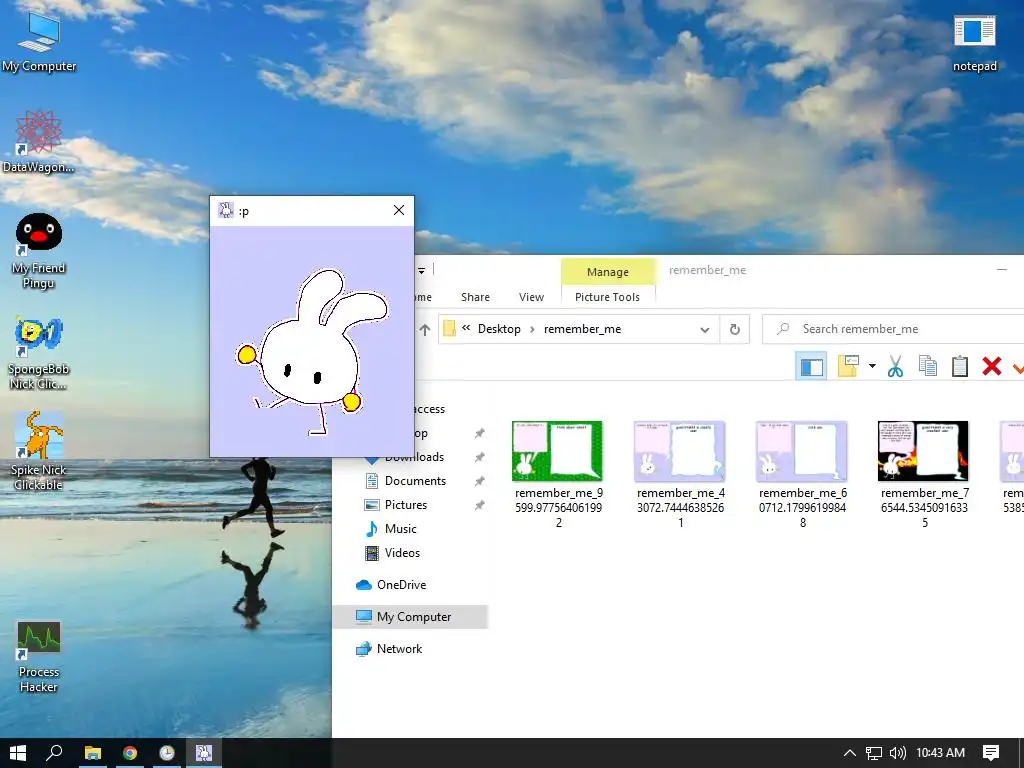The width and height of the screenshot is (1024, 768).
Task: Click the pin icon next to Pictures
Action: tap(479, 505)
